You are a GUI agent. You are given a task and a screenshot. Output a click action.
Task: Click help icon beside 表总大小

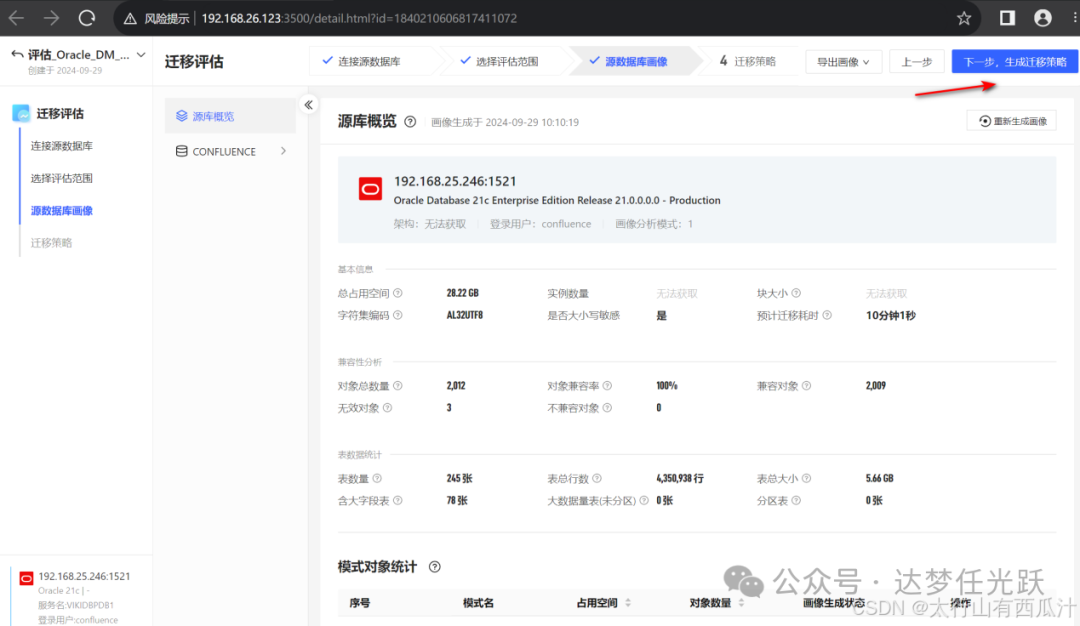[x=807, y=478]
